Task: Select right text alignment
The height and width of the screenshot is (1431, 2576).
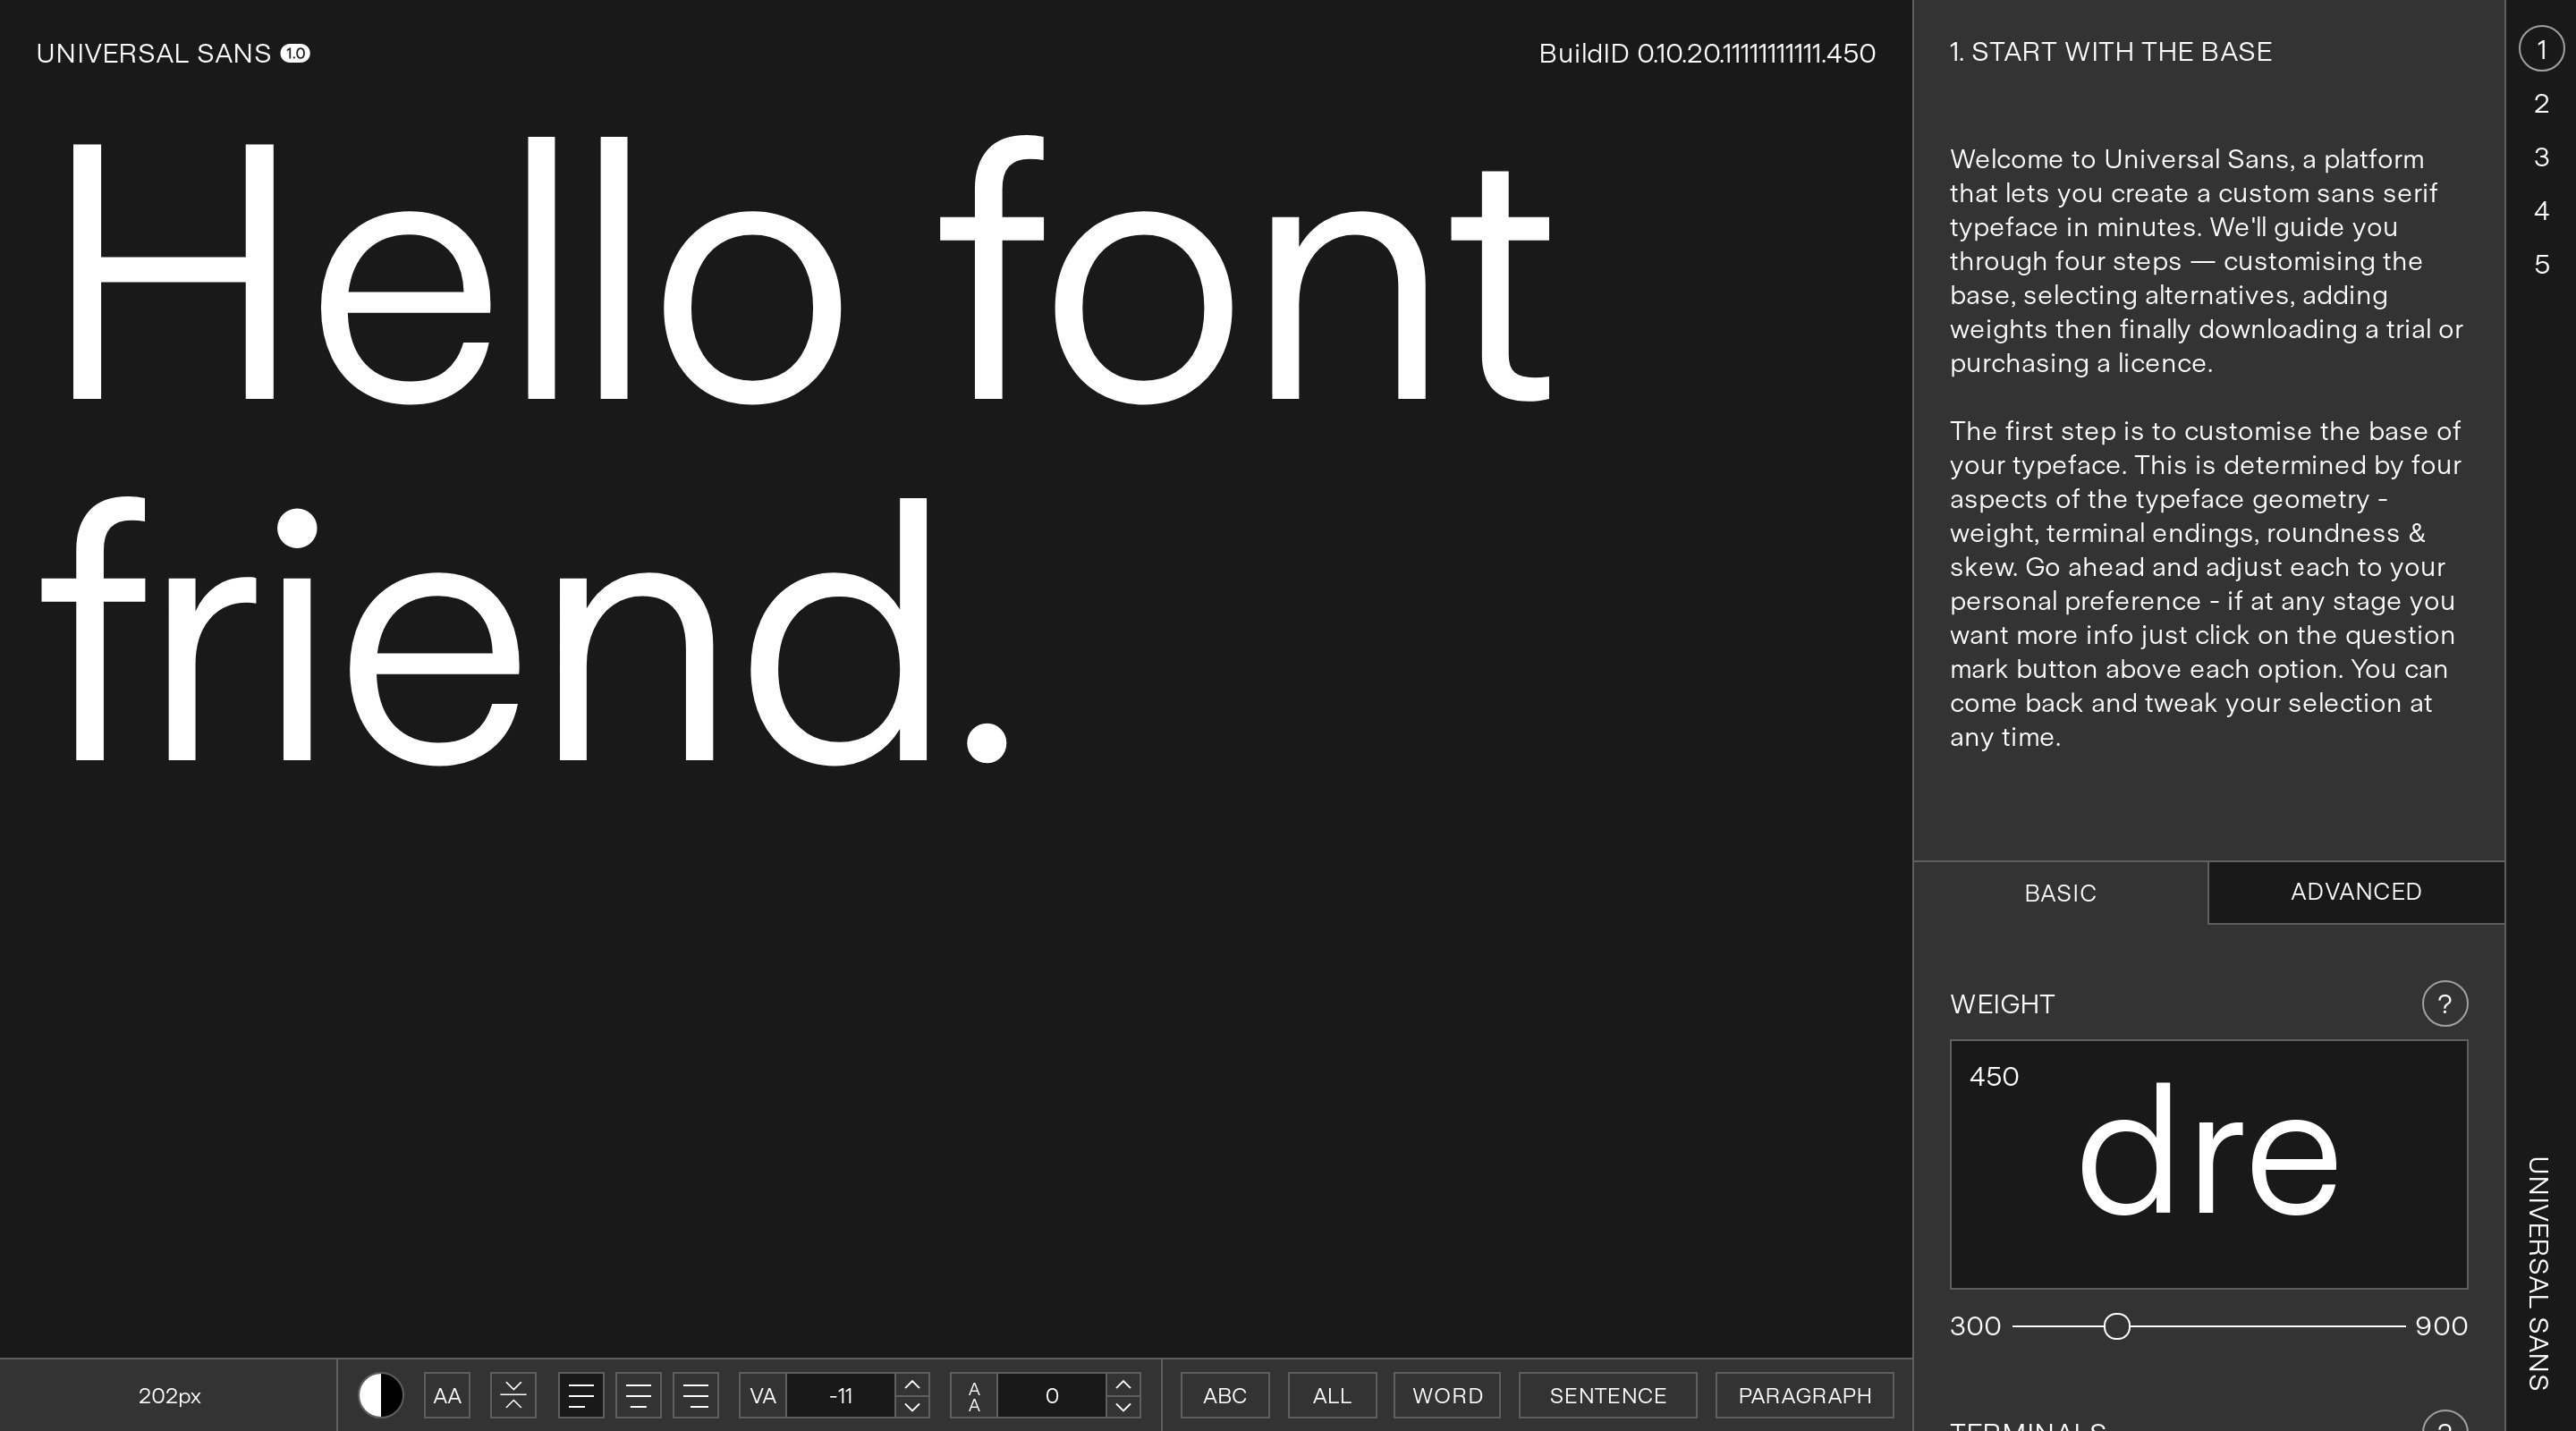Action: pyautogui.click(x=696, y=1395)
